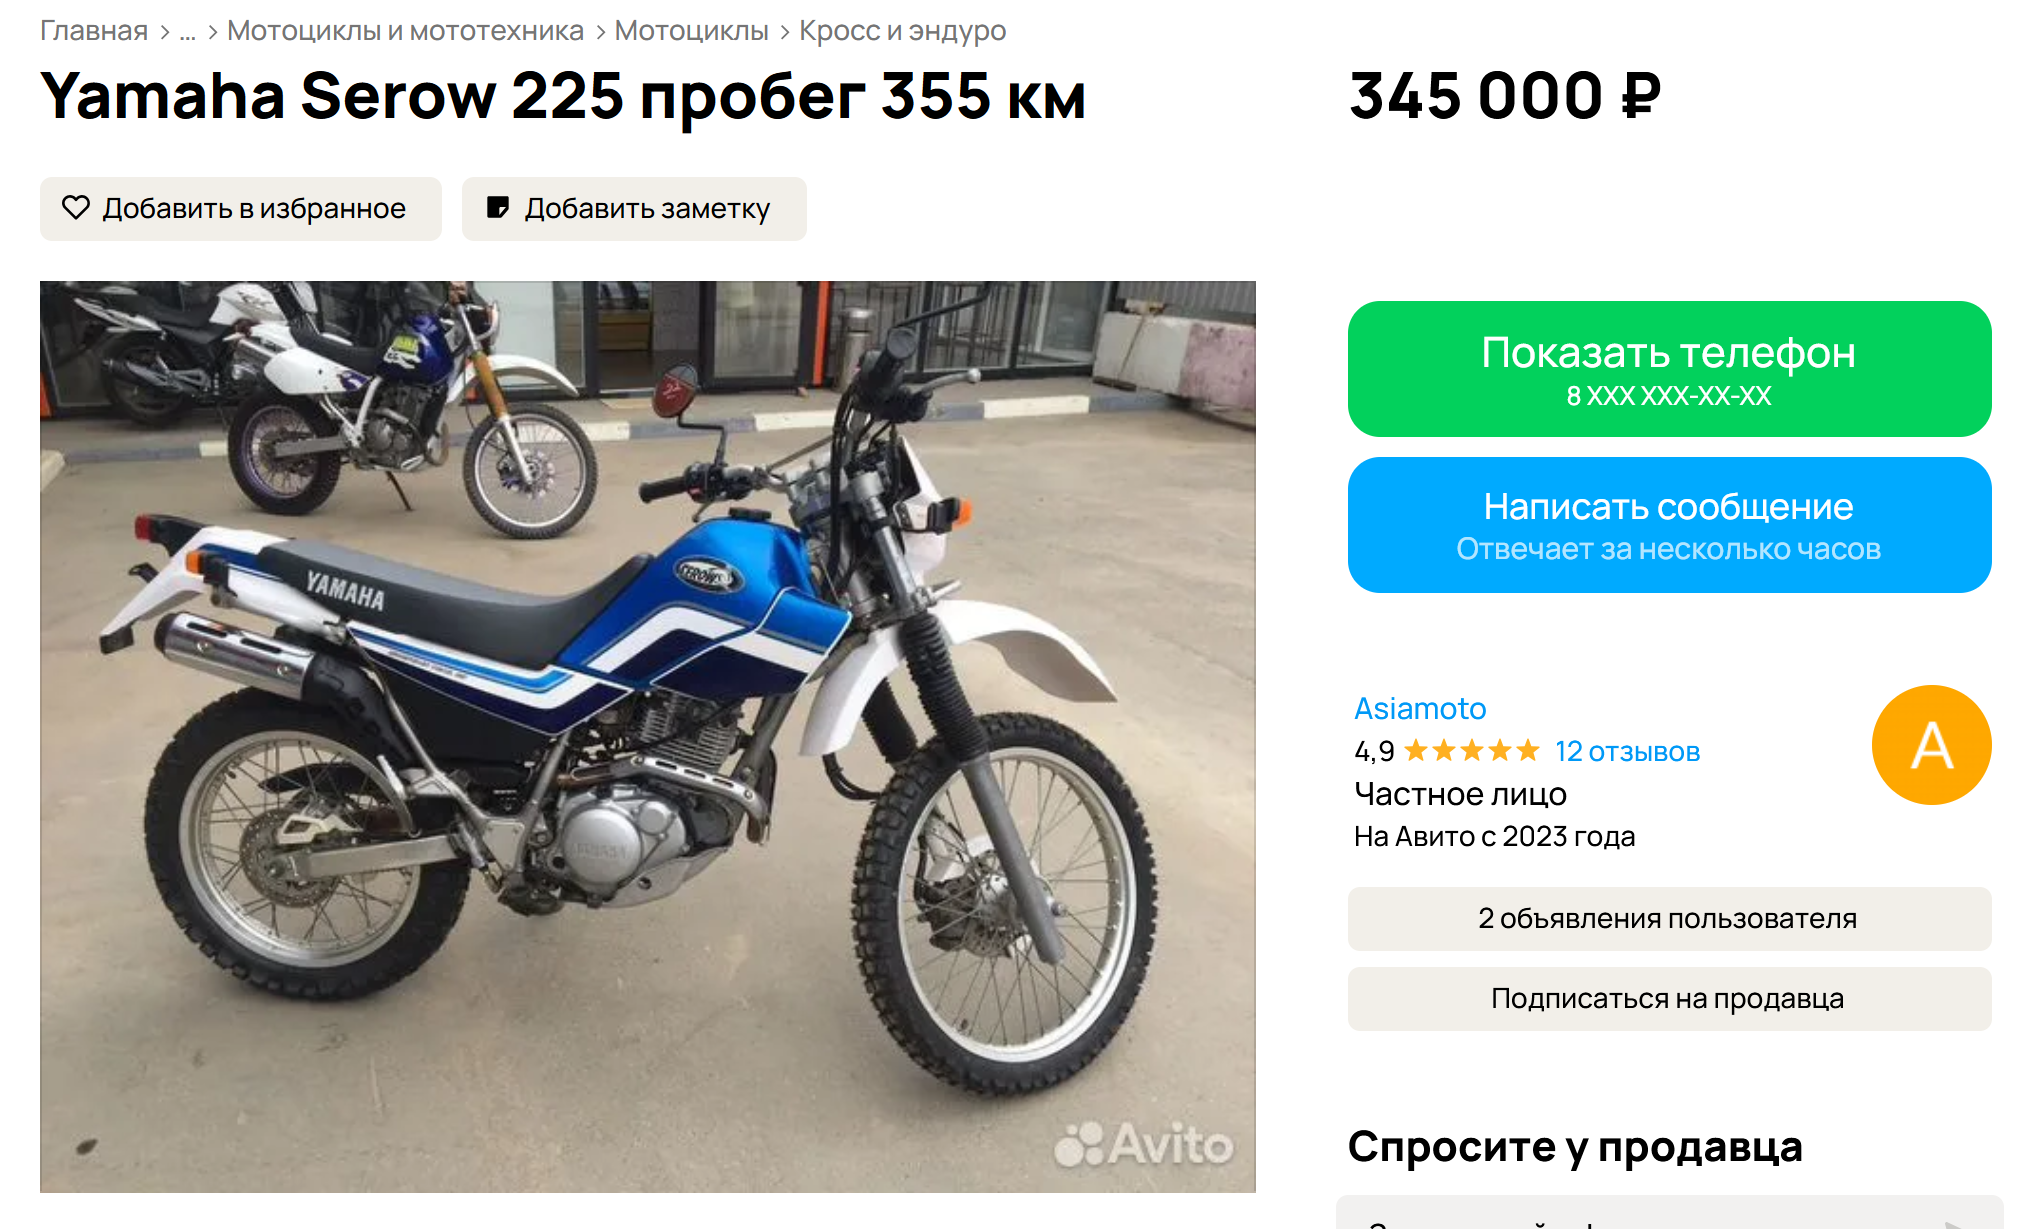Screen dimensions: 2023x1229
Task: Add the listing to favorites
Action: click(241, 209)
